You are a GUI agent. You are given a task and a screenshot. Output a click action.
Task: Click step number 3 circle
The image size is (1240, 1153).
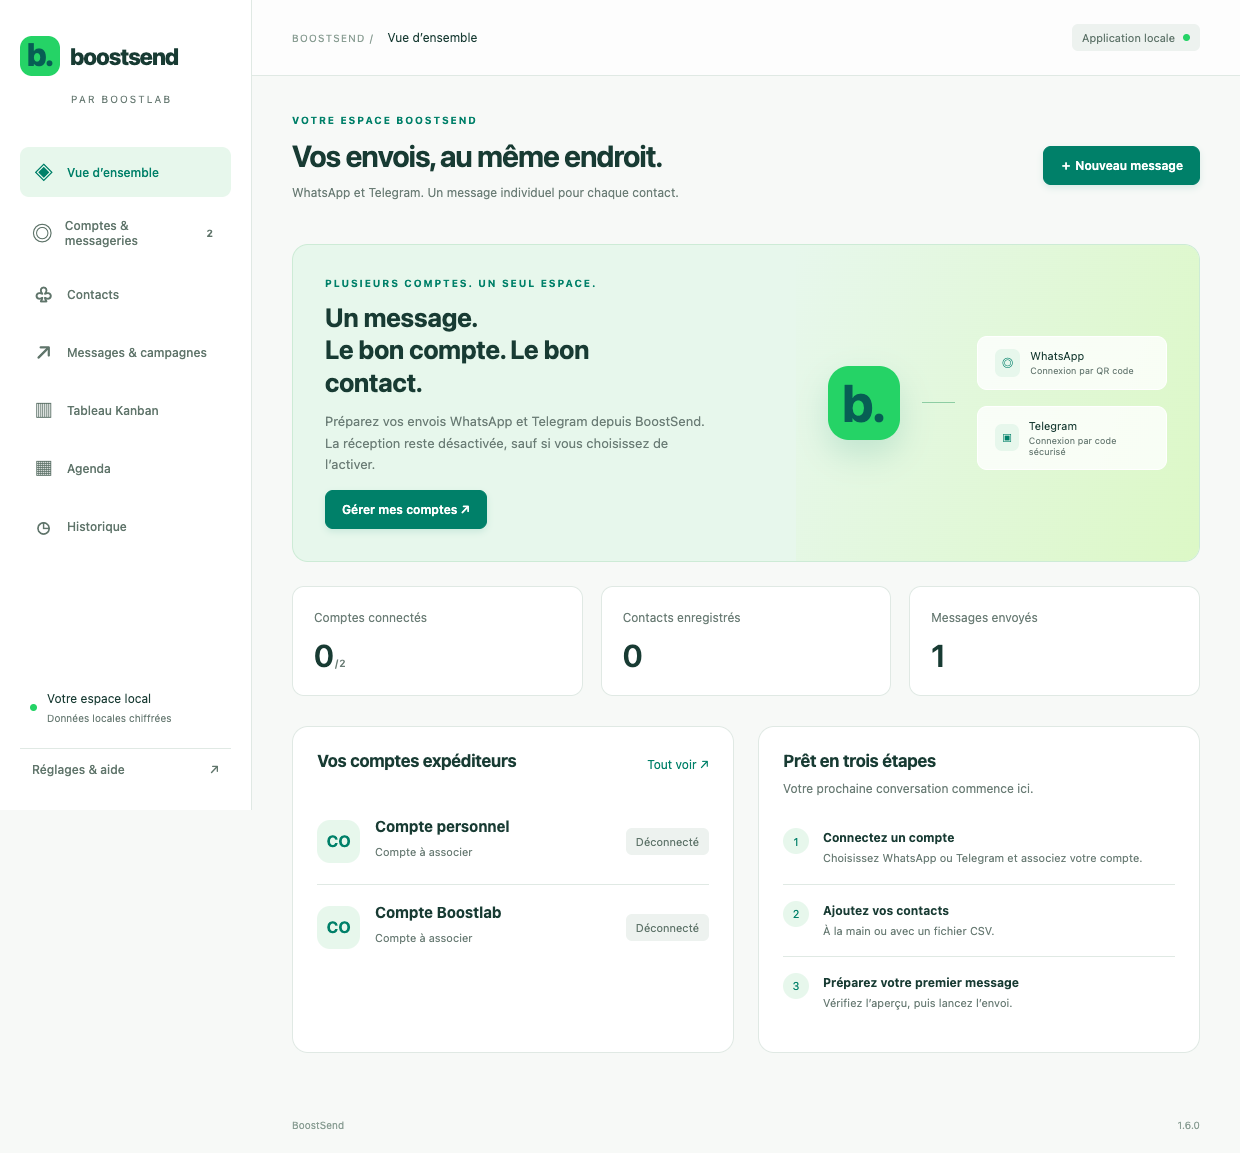pos(796,986)
